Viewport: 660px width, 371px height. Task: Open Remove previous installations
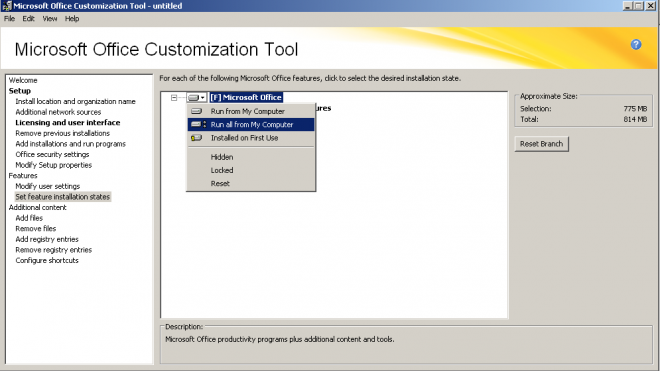click(62, 133)
